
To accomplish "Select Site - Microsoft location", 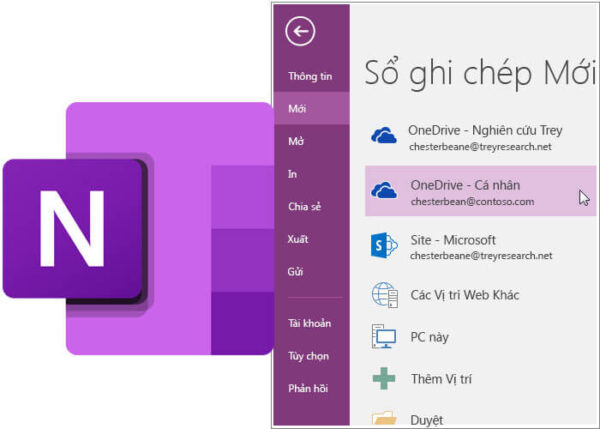I will pos(480,246).
